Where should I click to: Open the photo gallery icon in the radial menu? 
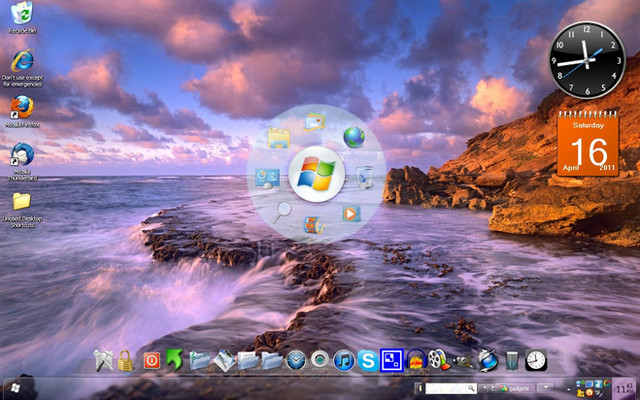315,122
